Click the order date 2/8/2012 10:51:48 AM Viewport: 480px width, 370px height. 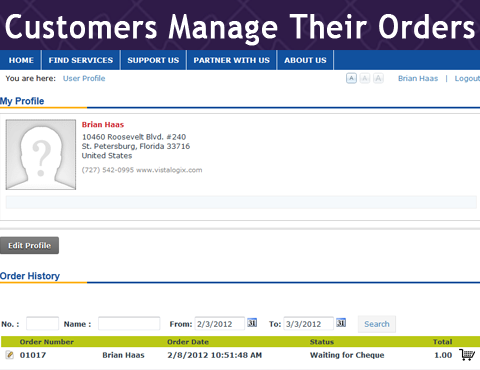[x=215, y=355]
